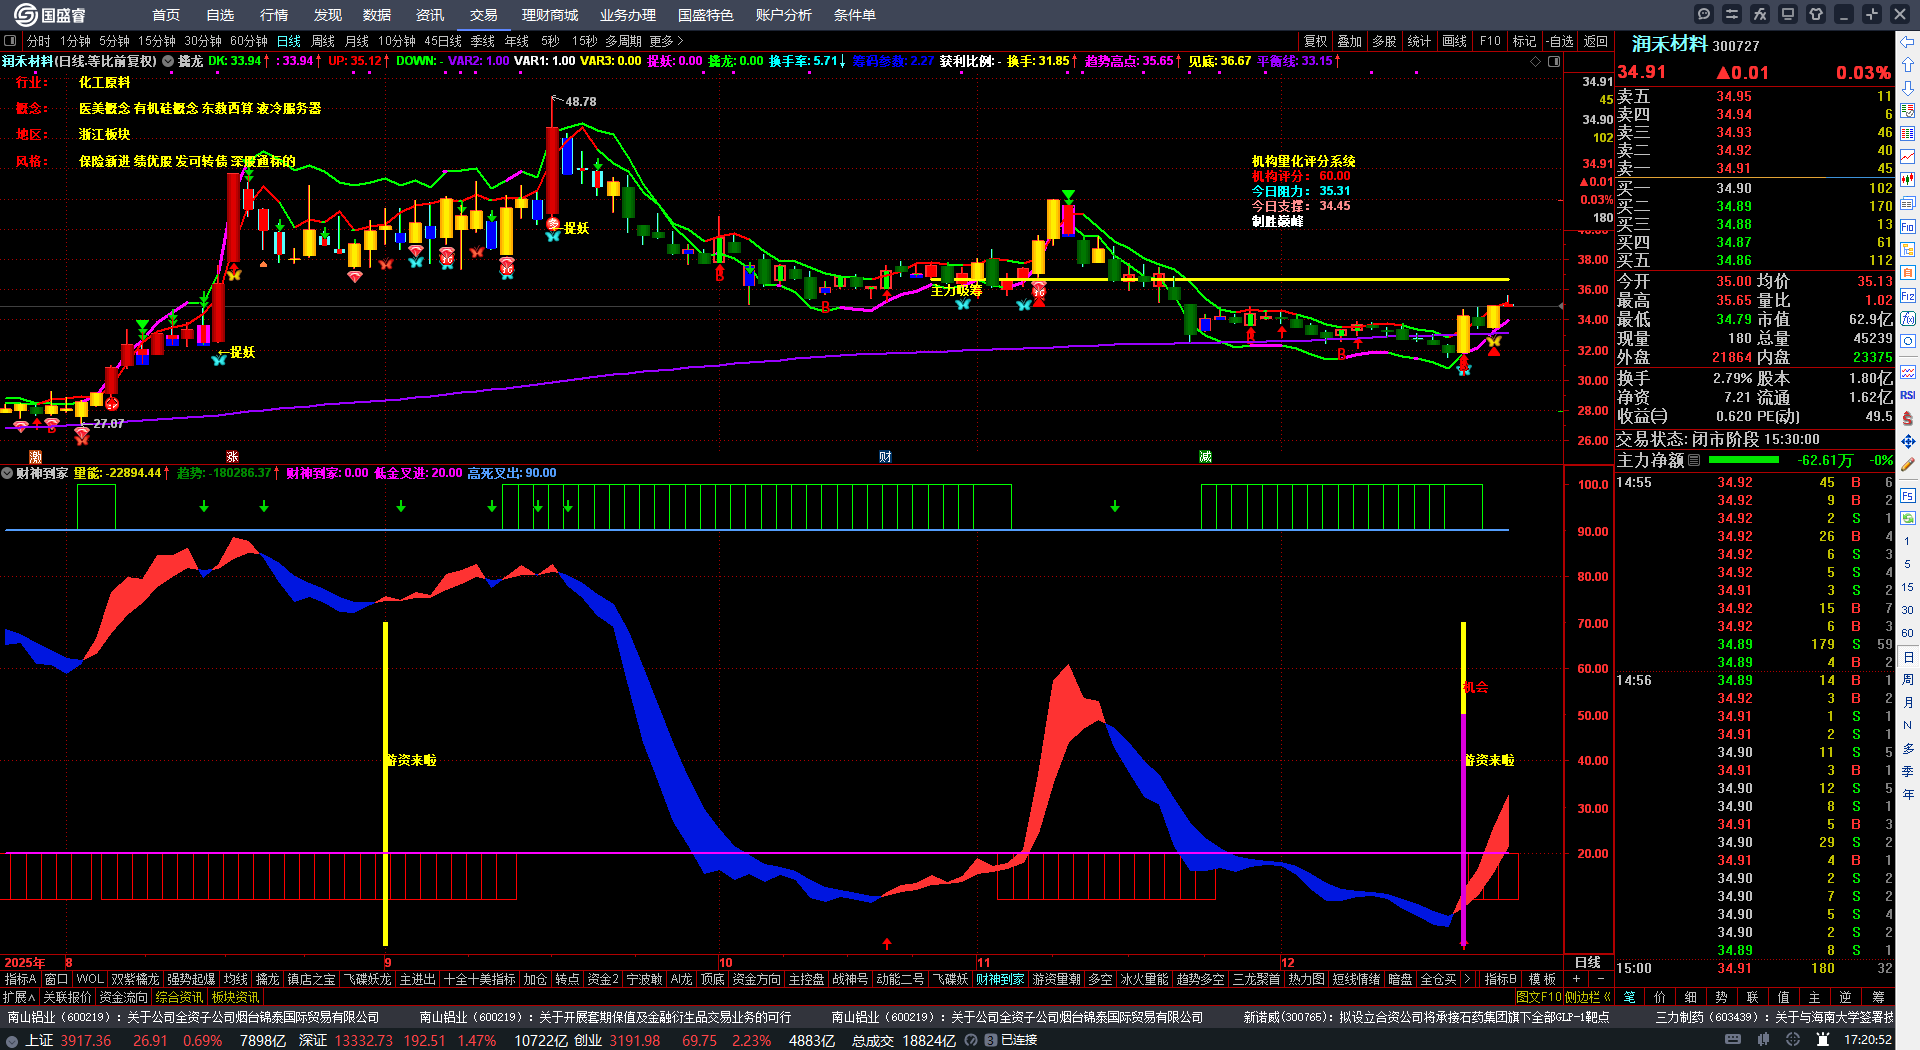Click the up arrow in right sidebar
Image resolution: width=1920 pixels, height=1050 pixels.
[1908, 65]
